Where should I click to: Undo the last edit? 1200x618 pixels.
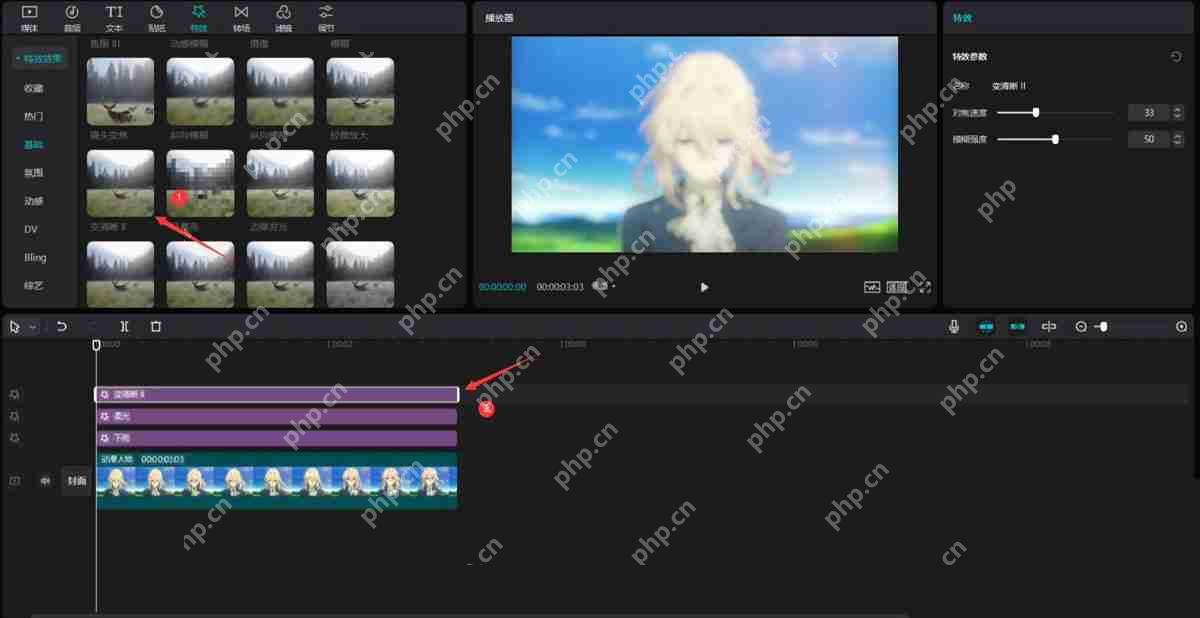[61, 326]
